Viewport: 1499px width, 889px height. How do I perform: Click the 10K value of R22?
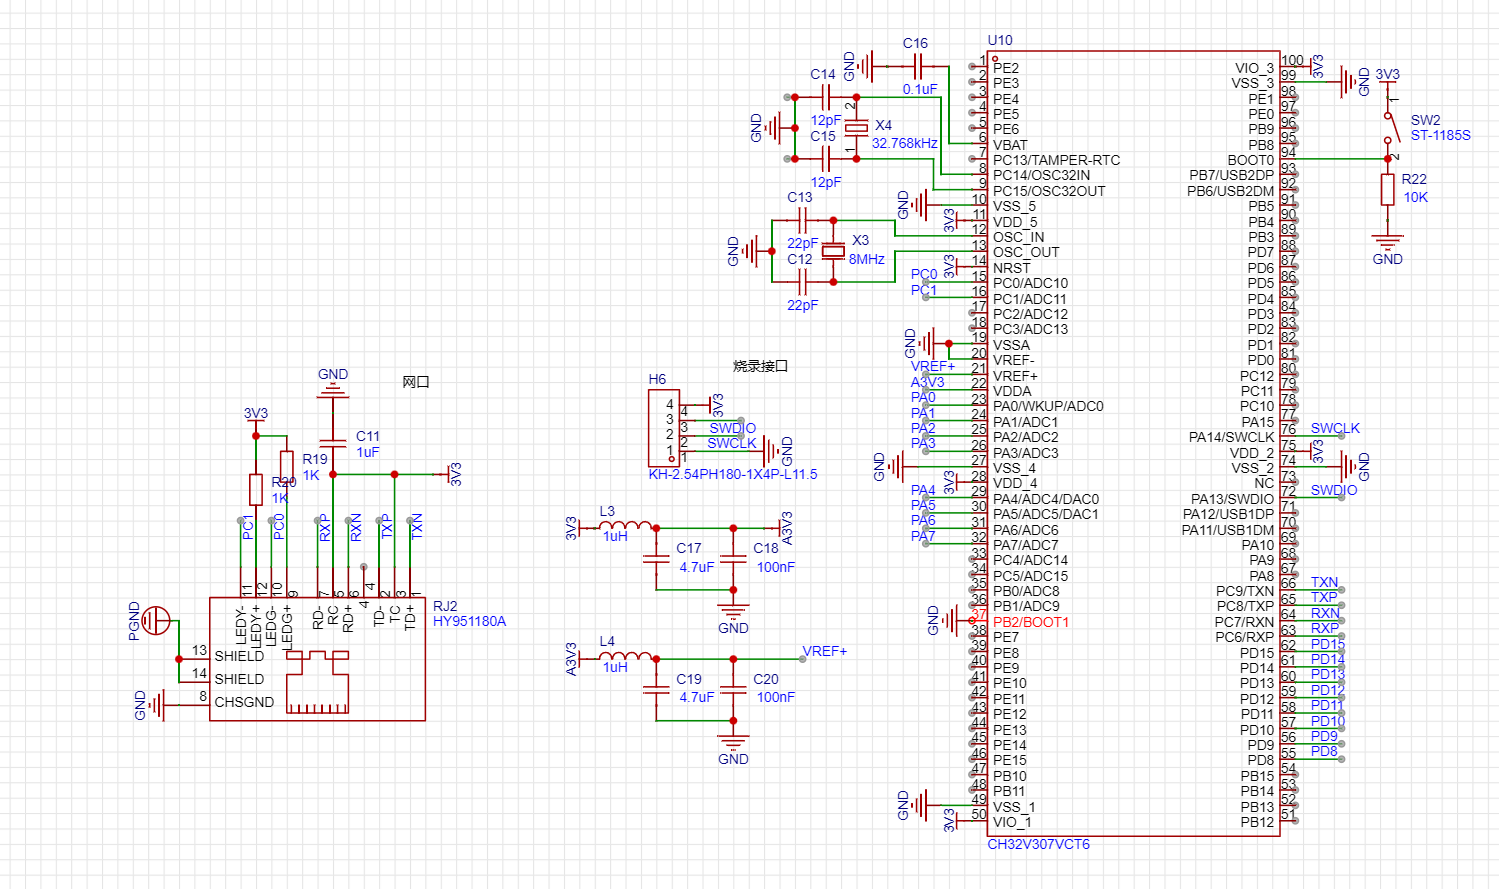[1416, 197]
